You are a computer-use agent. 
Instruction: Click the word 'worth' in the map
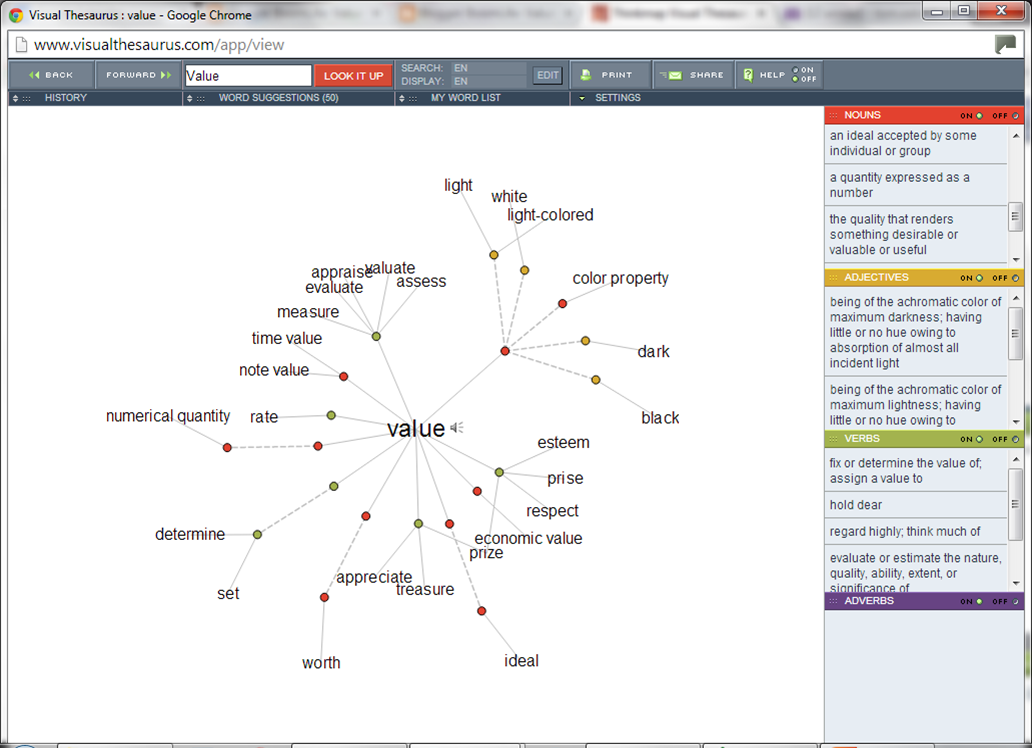click(321, 662)
